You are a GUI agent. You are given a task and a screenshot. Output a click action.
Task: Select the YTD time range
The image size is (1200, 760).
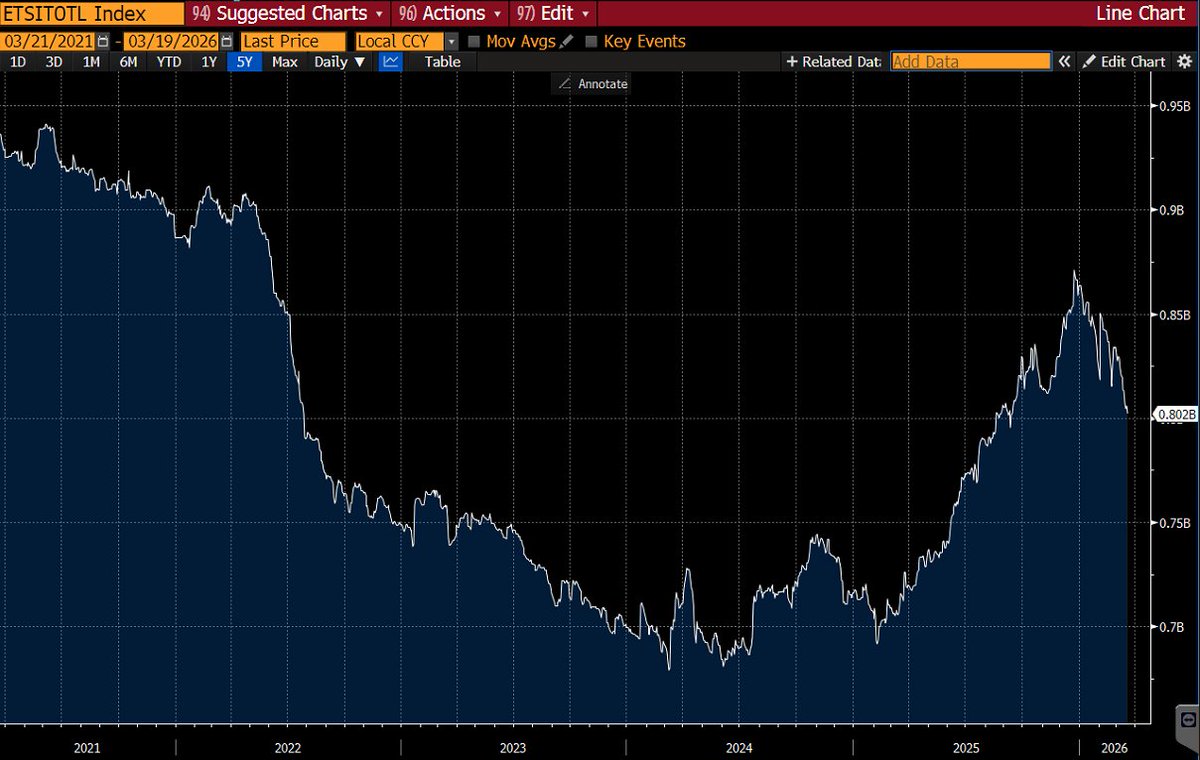click(x=168, y=61)
